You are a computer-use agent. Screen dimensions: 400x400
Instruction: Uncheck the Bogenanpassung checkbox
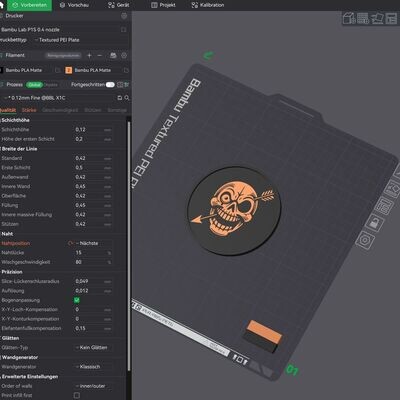pyautogui.click(x=77, y=300)
